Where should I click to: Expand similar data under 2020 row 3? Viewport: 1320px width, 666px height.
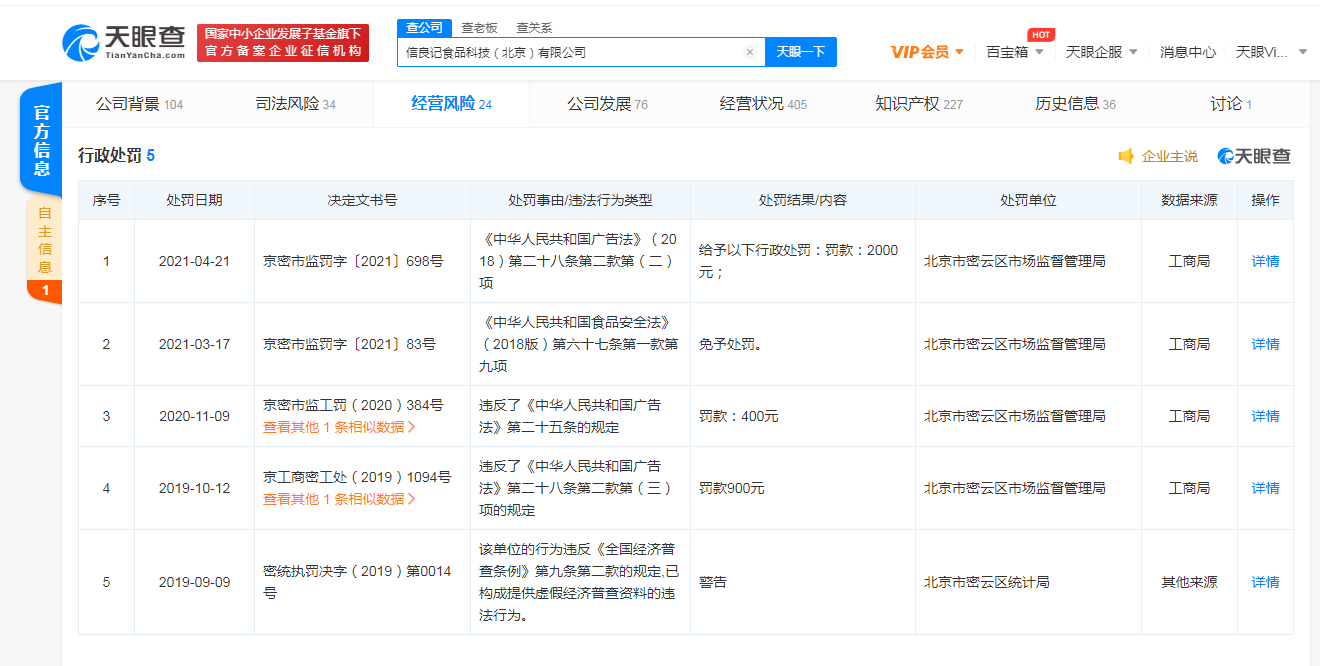tap(339, 427)
